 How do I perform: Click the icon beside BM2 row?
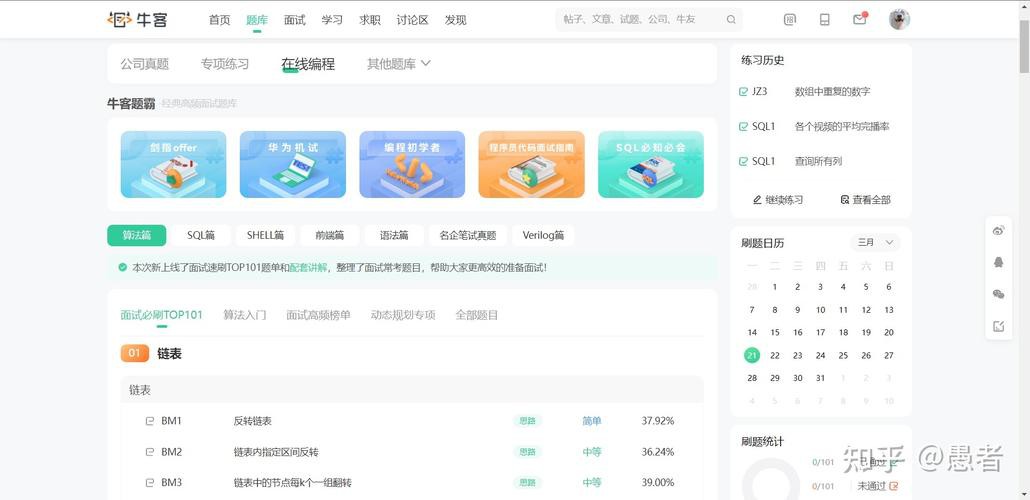point(150,452)
